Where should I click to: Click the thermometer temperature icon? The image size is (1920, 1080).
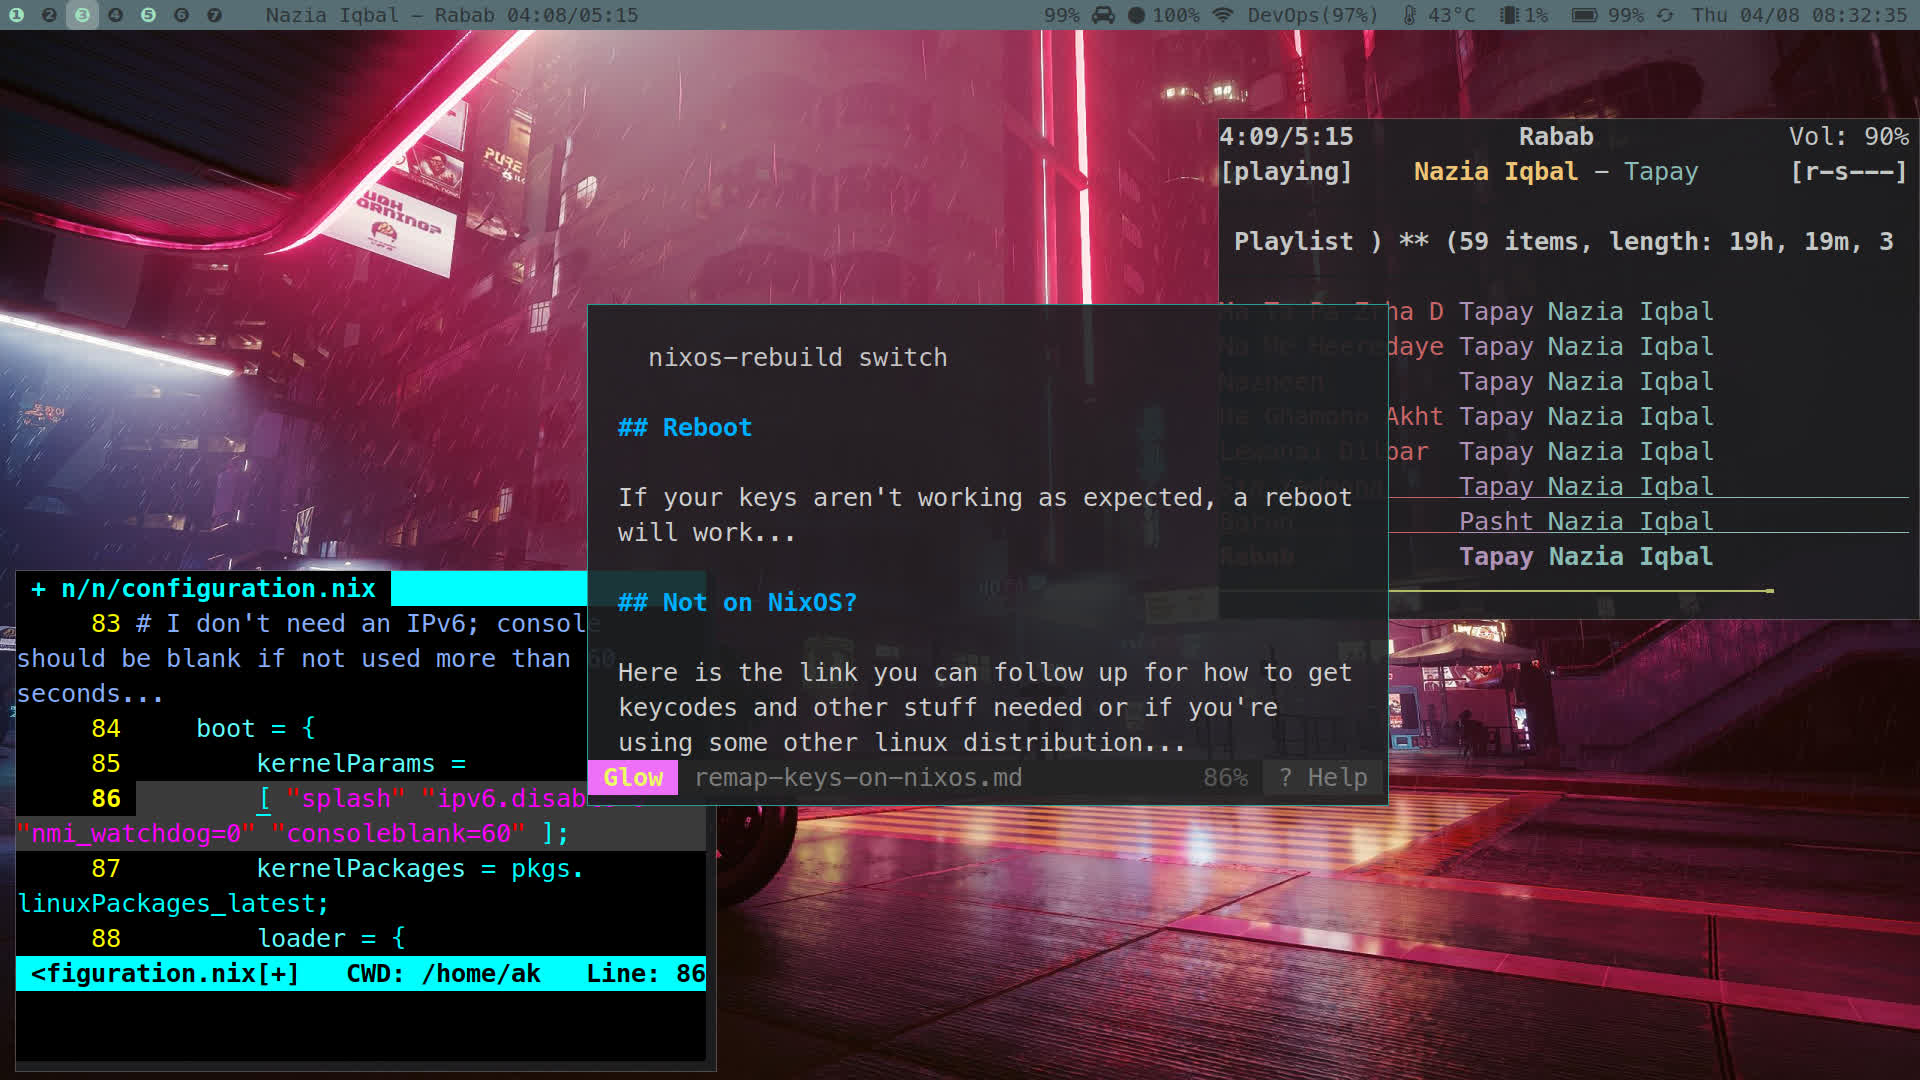point(1409,15)
